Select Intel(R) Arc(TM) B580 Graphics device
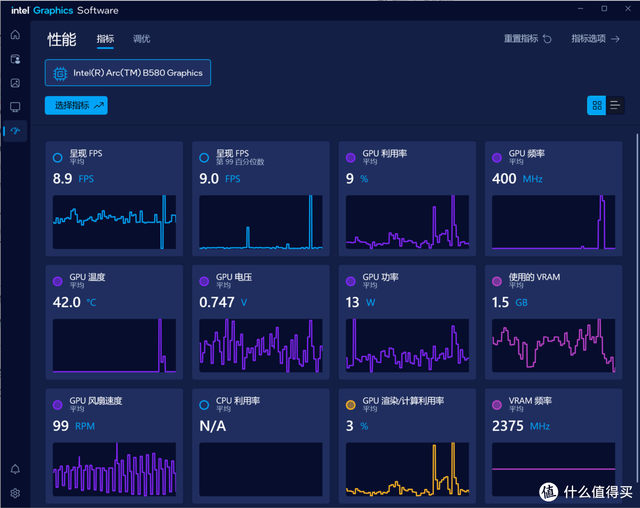This screenshot has width=640, height=508. coord(128,73)
